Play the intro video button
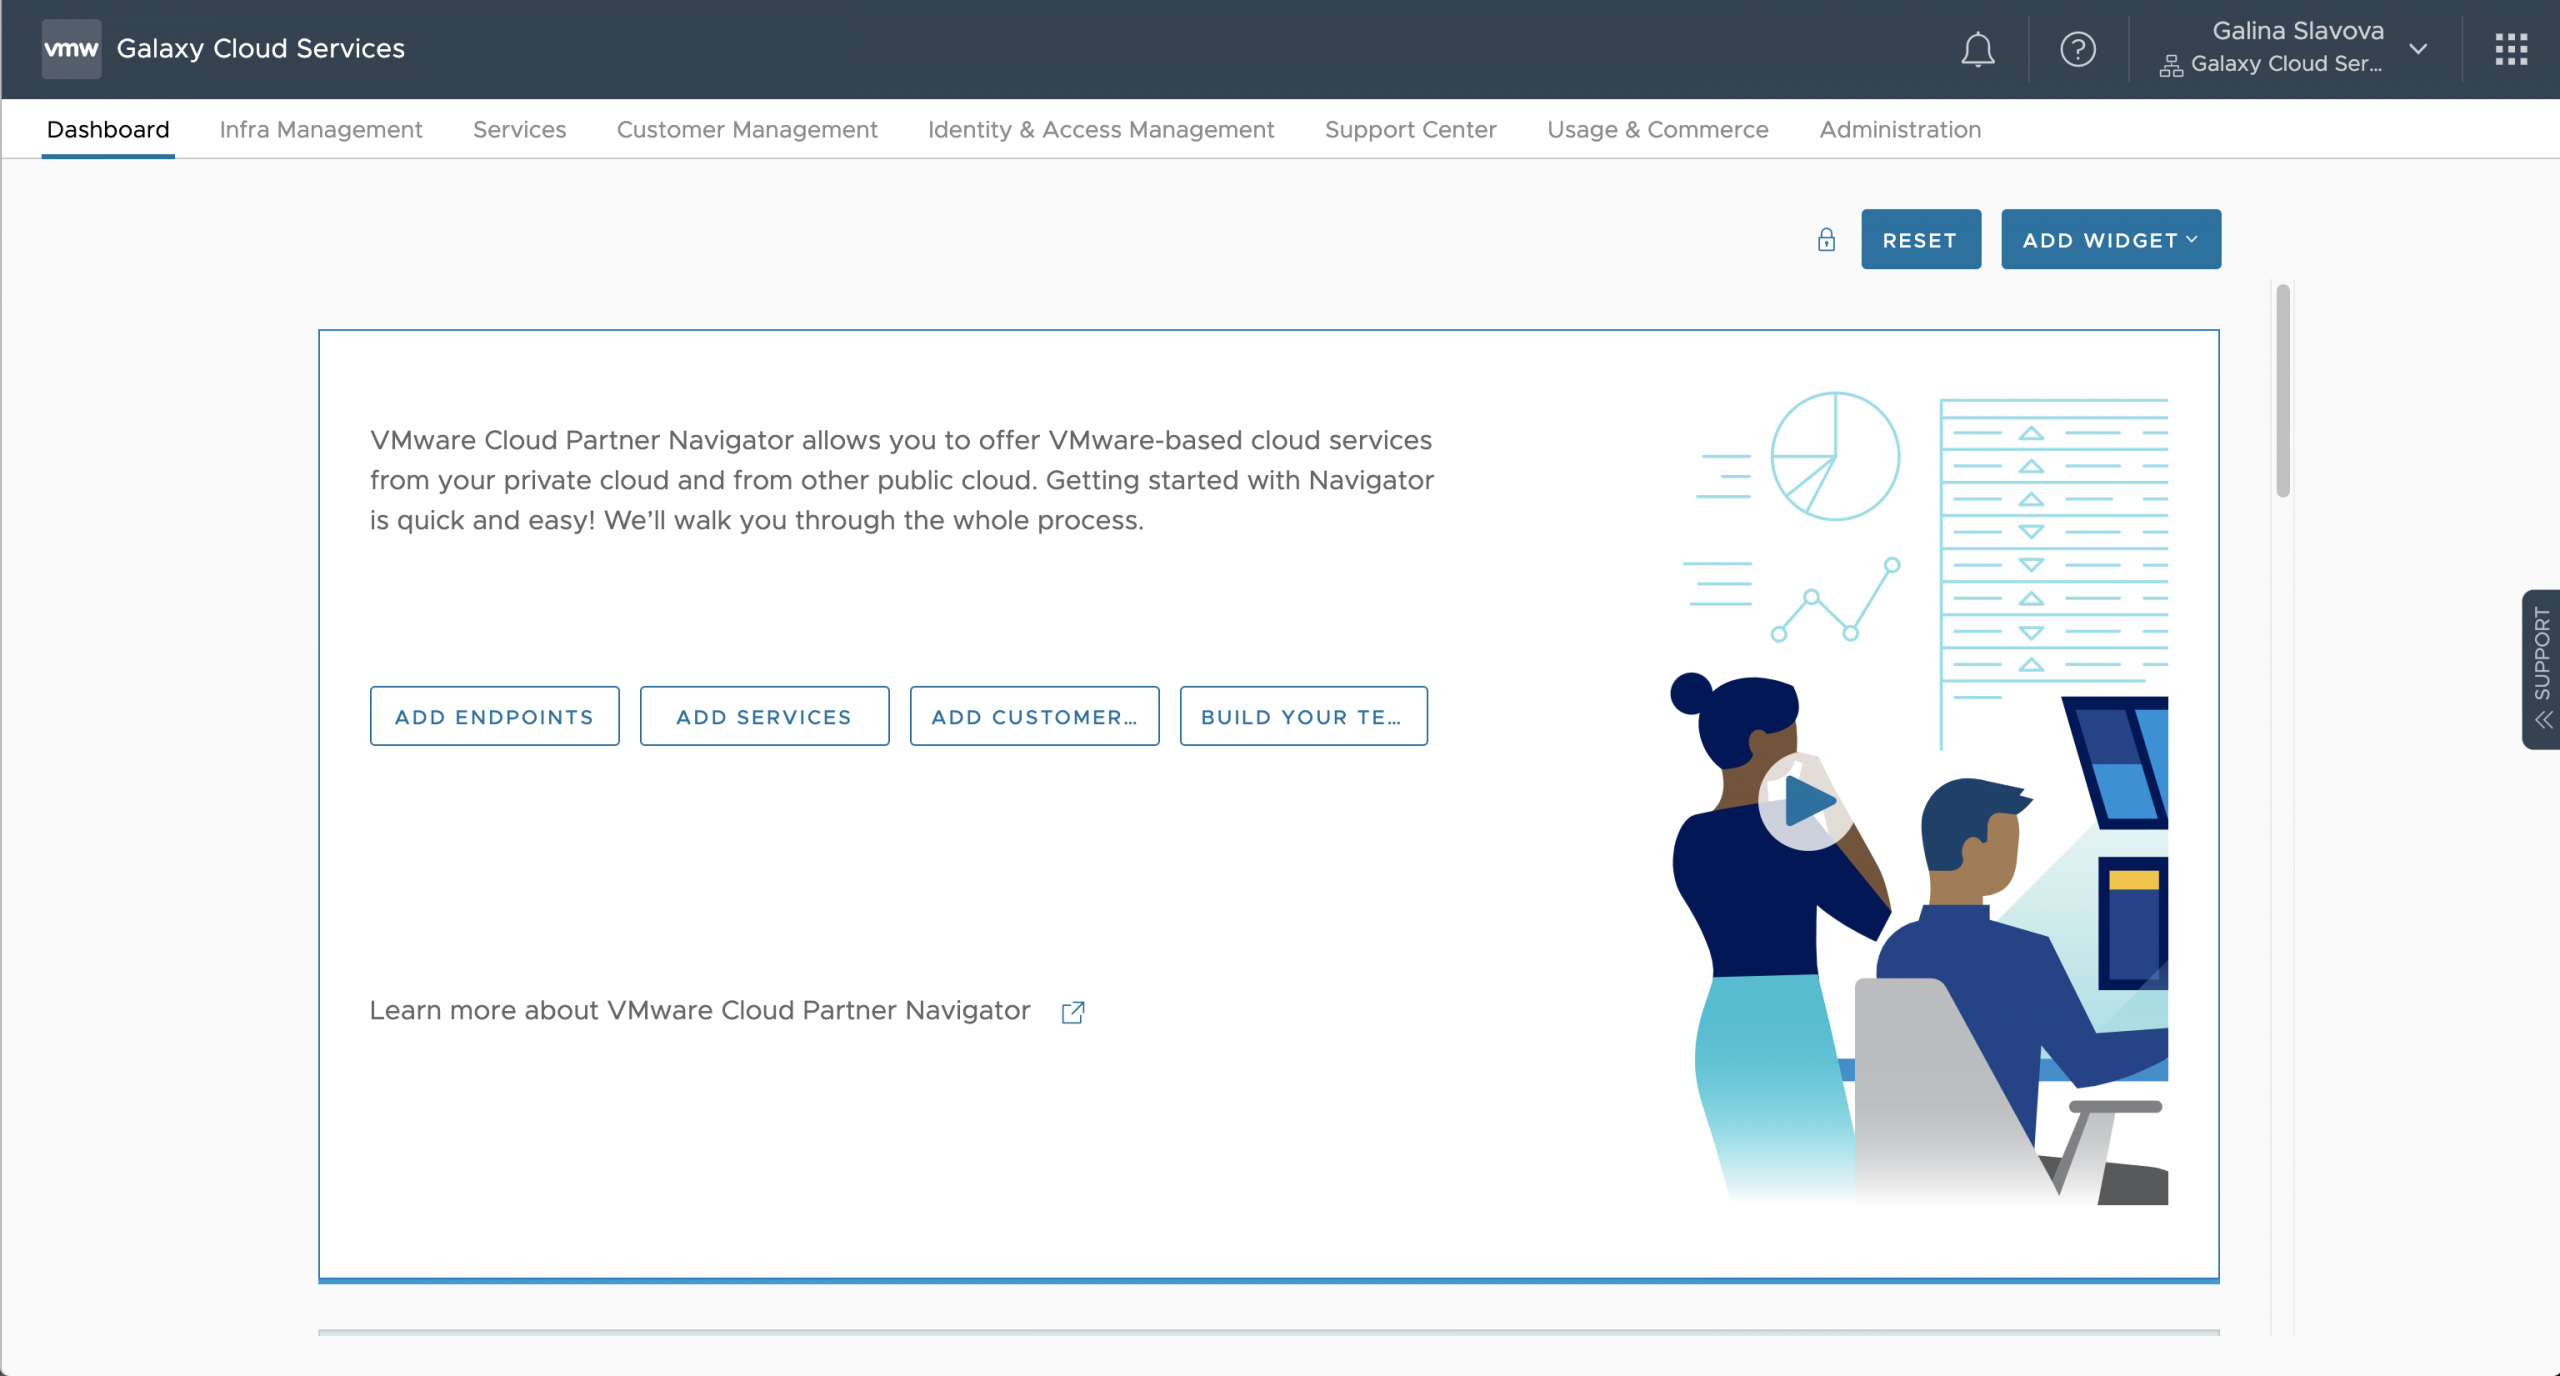2560x1376 pixels. tap(1806, 801)
